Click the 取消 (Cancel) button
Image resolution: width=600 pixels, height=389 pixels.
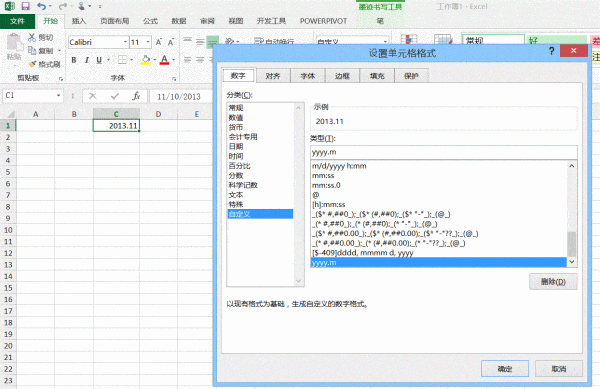pos(559,369)
